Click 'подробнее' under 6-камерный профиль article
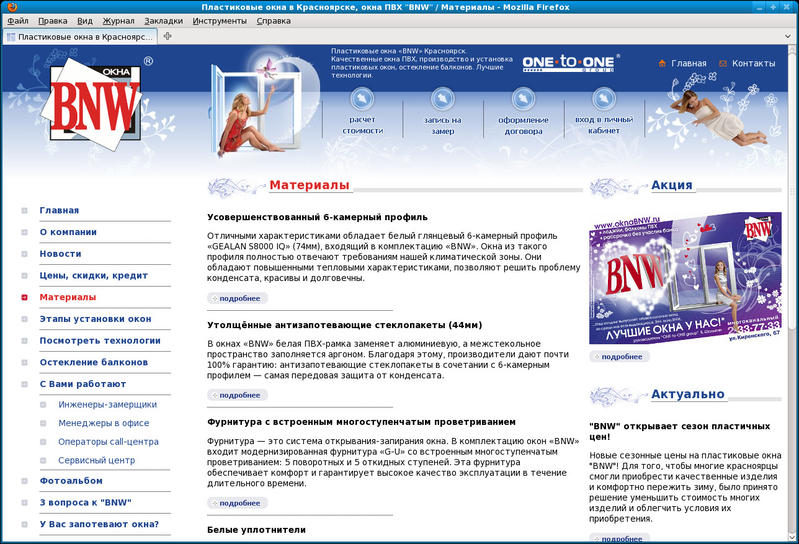 coord(237,298)
